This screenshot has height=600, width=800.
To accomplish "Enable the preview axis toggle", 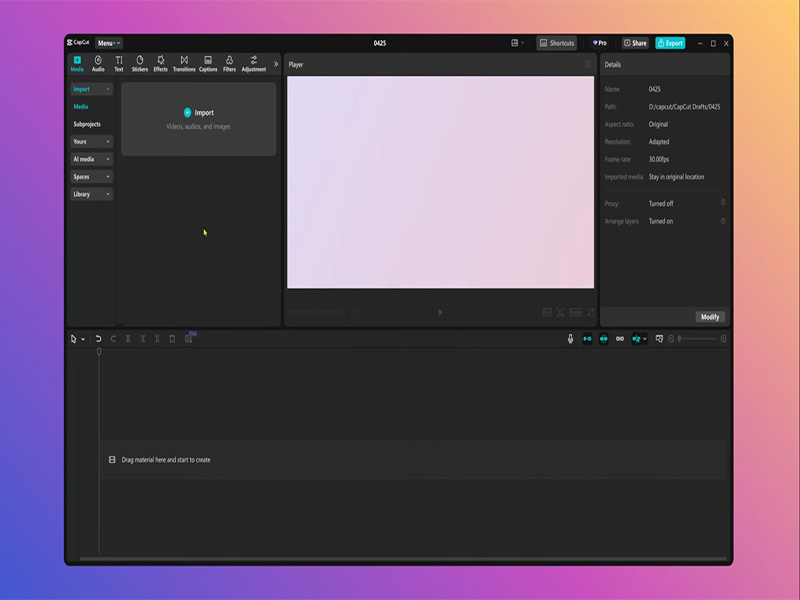I will tap(637, 340).
